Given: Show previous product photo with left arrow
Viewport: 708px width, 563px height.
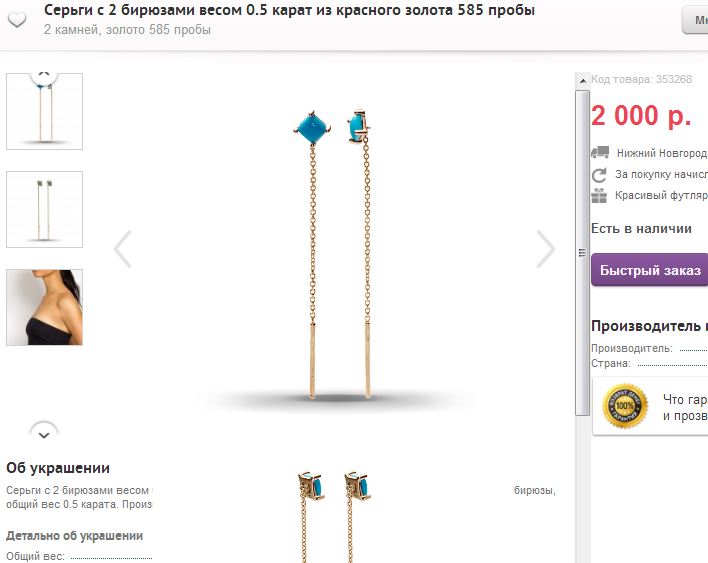Looking at the screenshot, I should 123,249.
